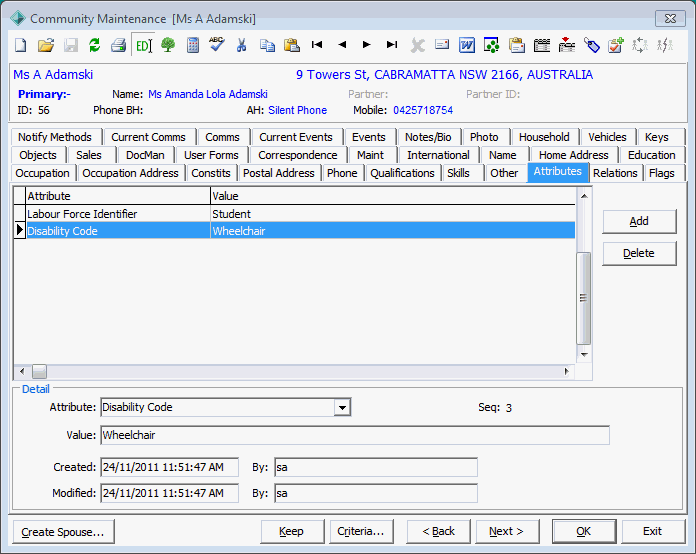696x554 pixels.
Task: Click the greyed X delete icon
Action: click(417, 45)
